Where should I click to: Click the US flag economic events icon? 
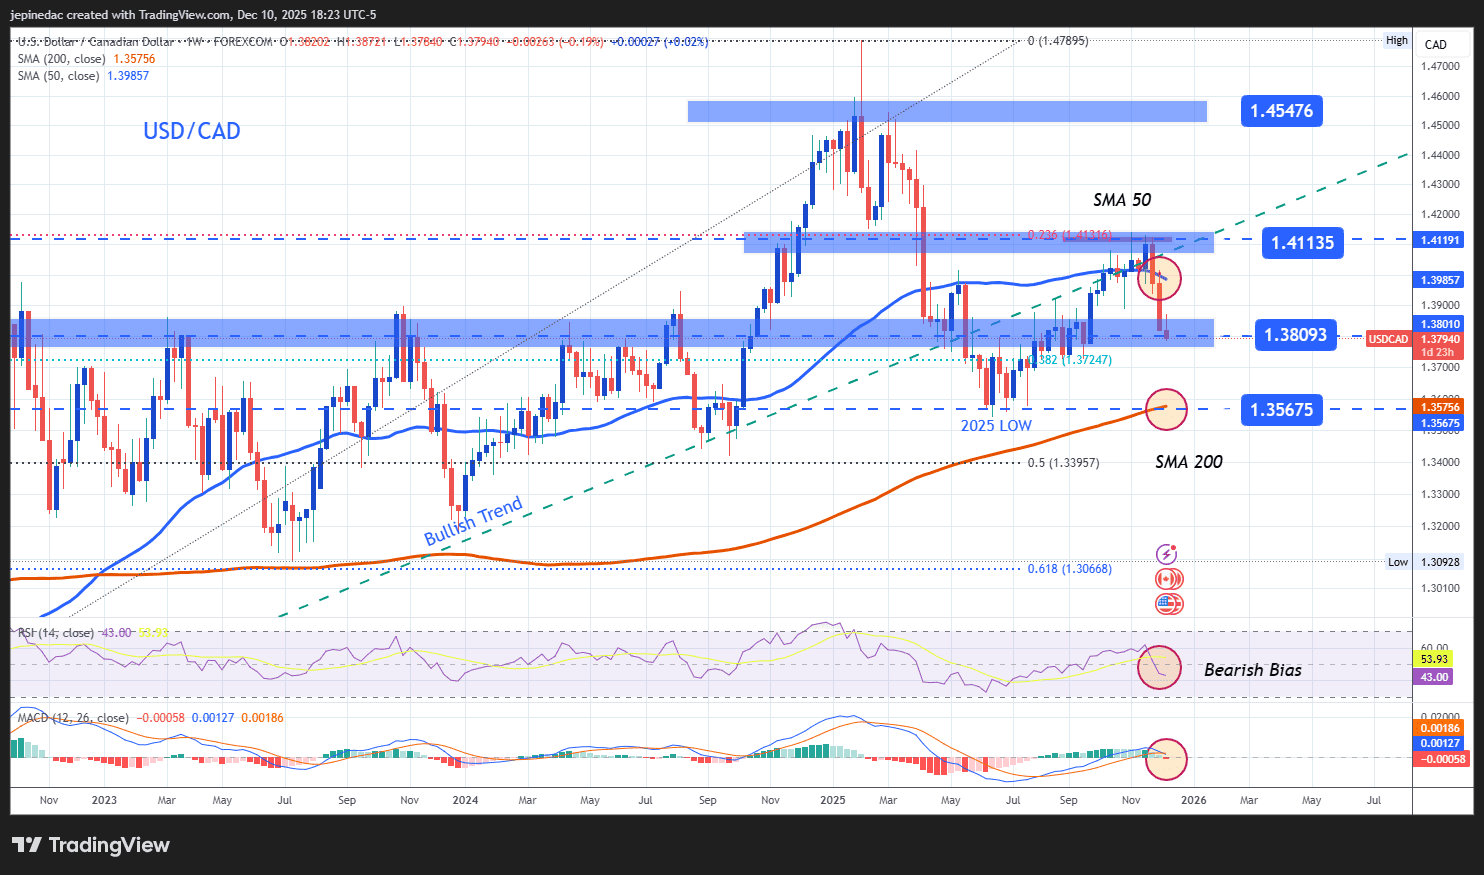(1168, 604)
